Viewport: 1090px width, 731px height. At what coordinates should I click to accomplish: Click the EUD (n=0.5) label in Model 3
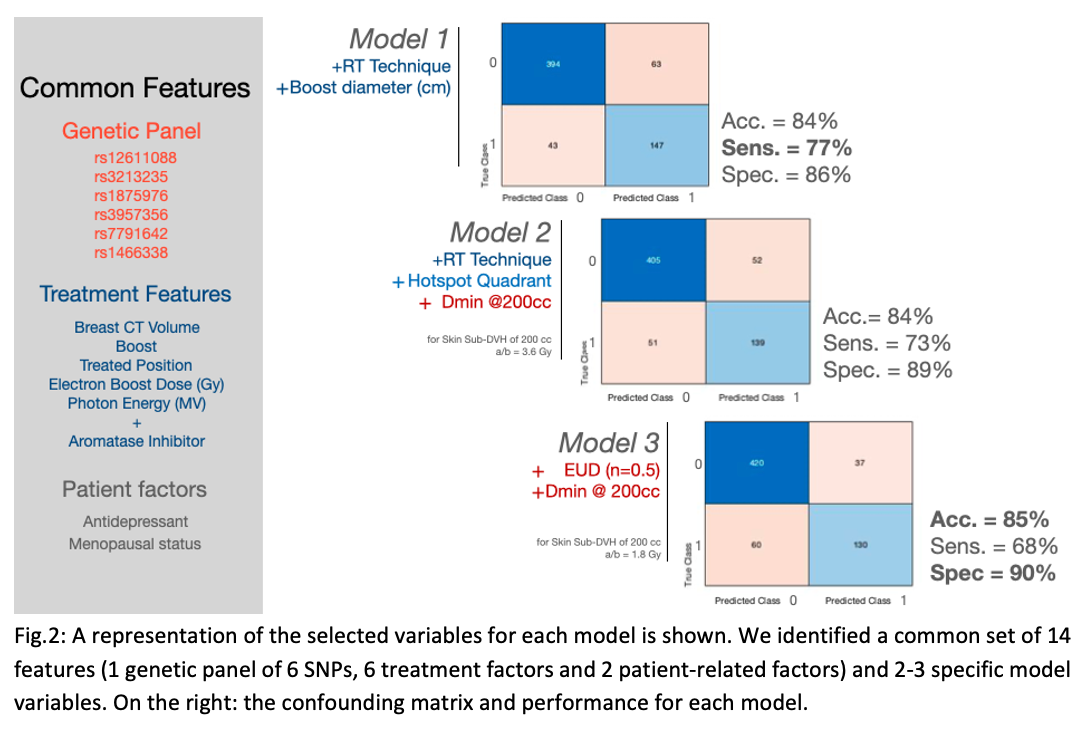coord(612,470)
